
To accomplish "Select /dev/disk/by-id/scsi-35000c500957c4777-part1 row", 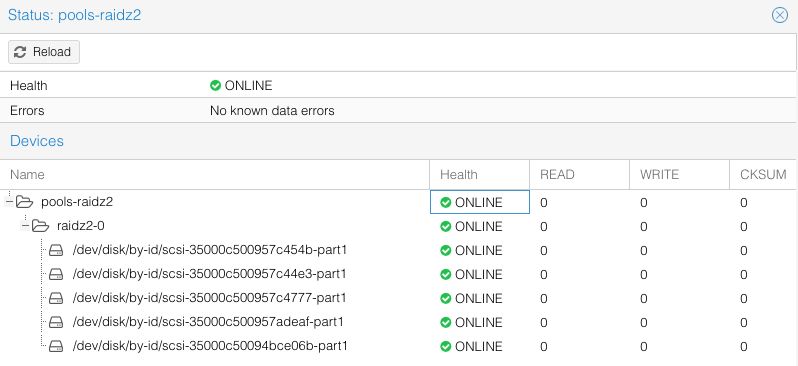I will 399,298.
